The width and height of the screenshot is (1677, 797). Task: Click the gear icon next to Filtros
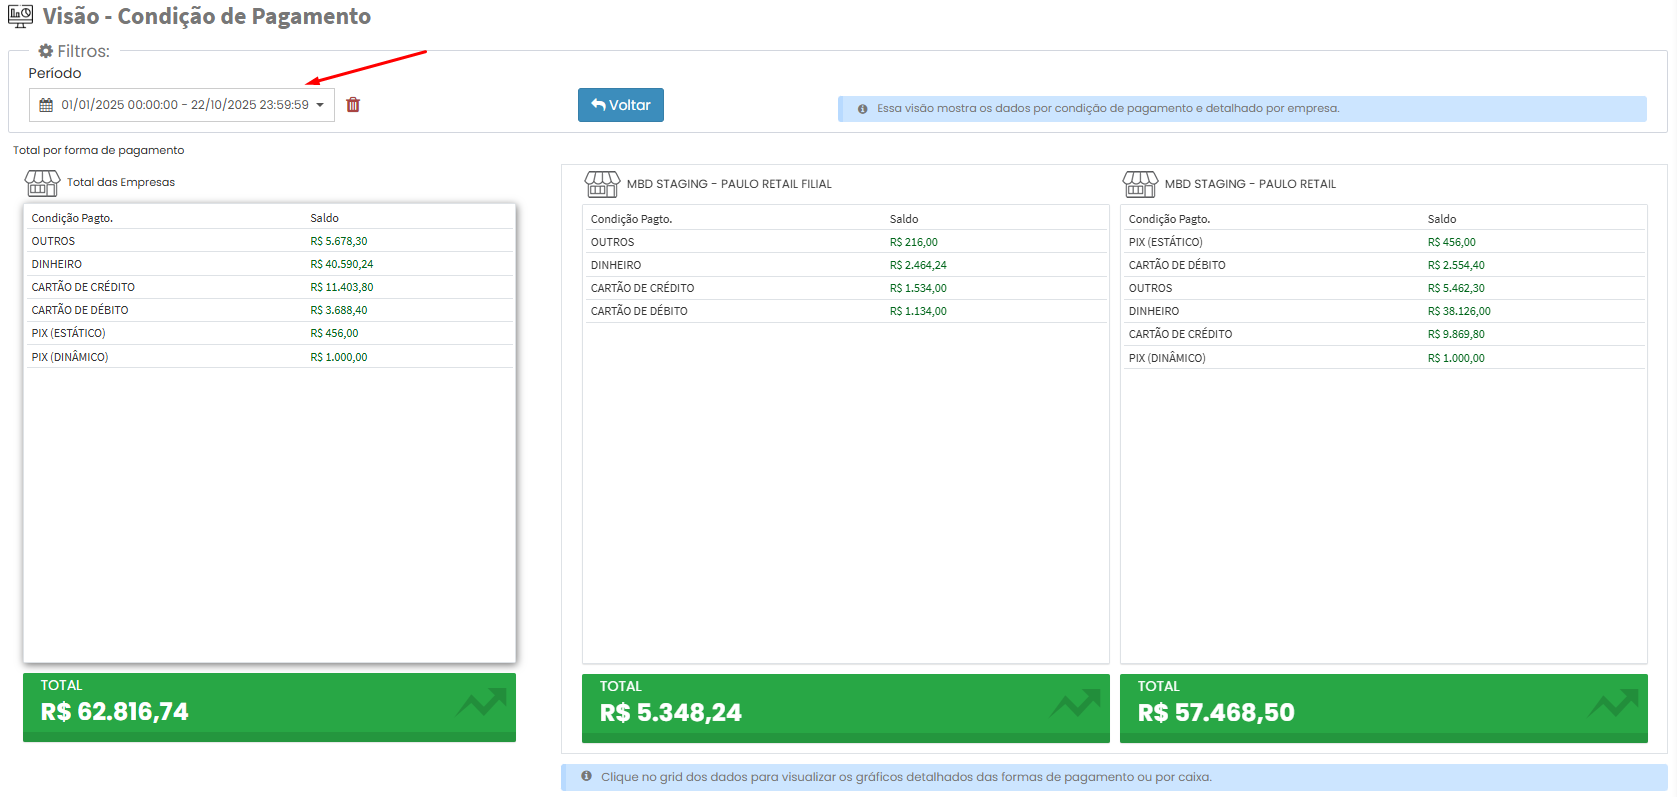pos(45,51)
